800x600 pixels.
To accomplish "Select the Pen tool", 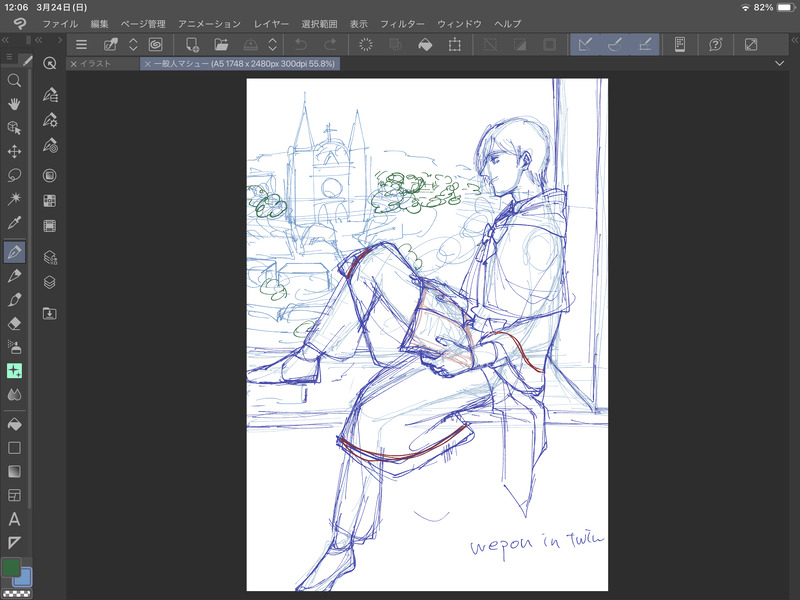I will [14, 252].
